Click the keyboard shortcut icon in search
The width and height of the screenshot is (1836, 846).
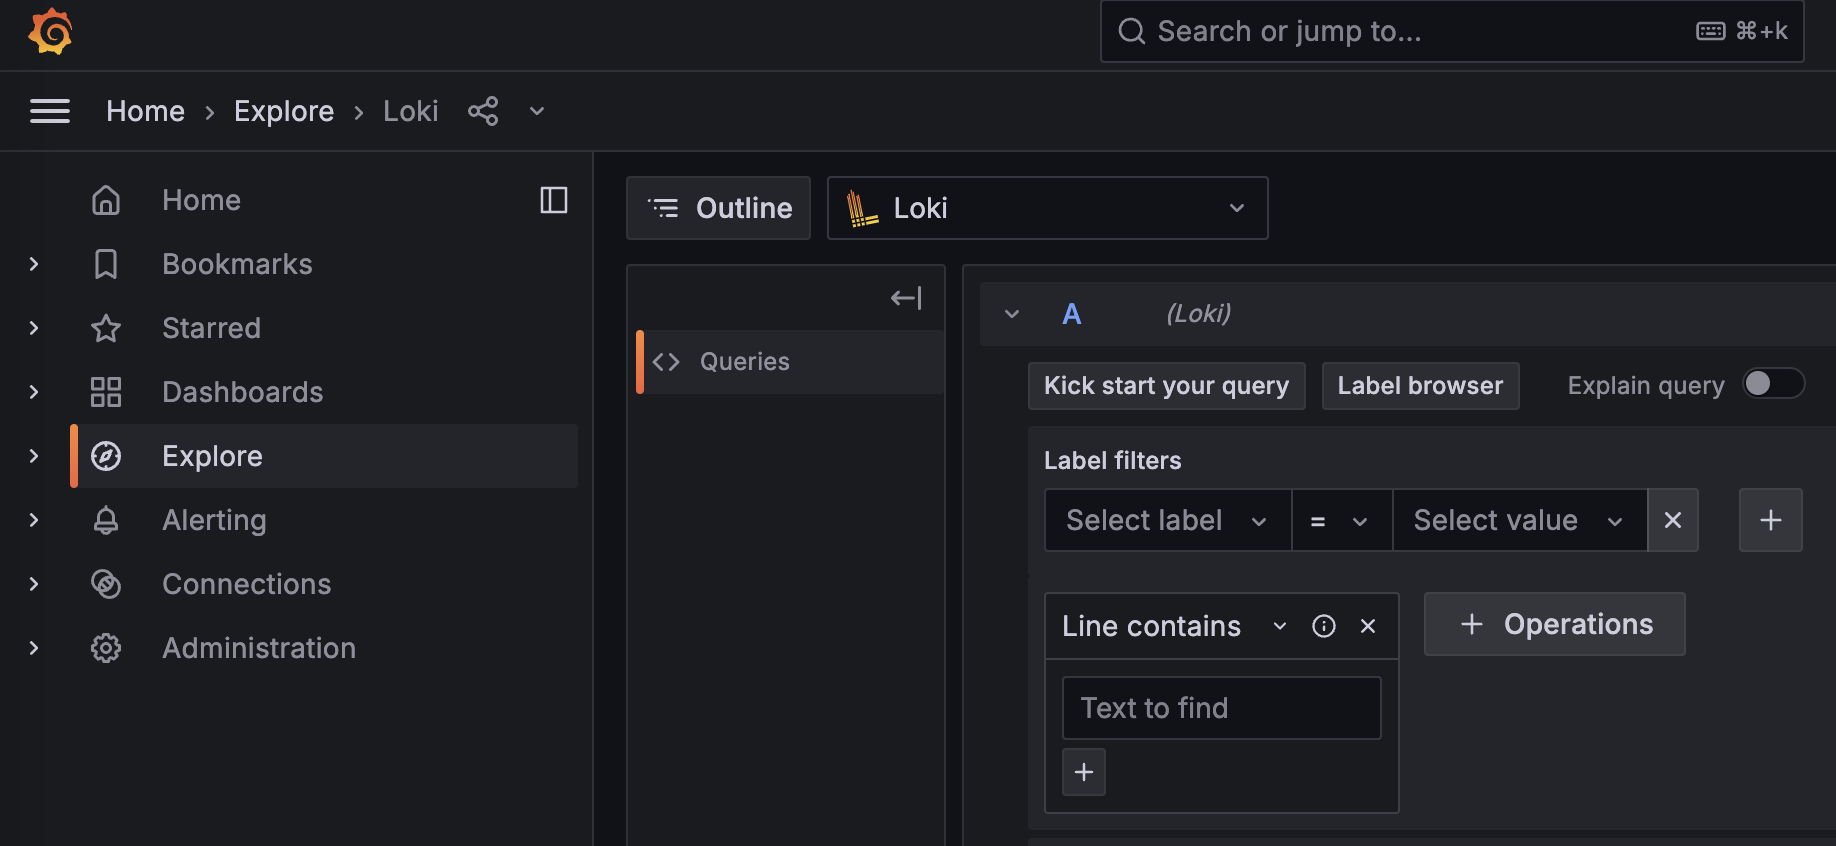point(1711,31)
